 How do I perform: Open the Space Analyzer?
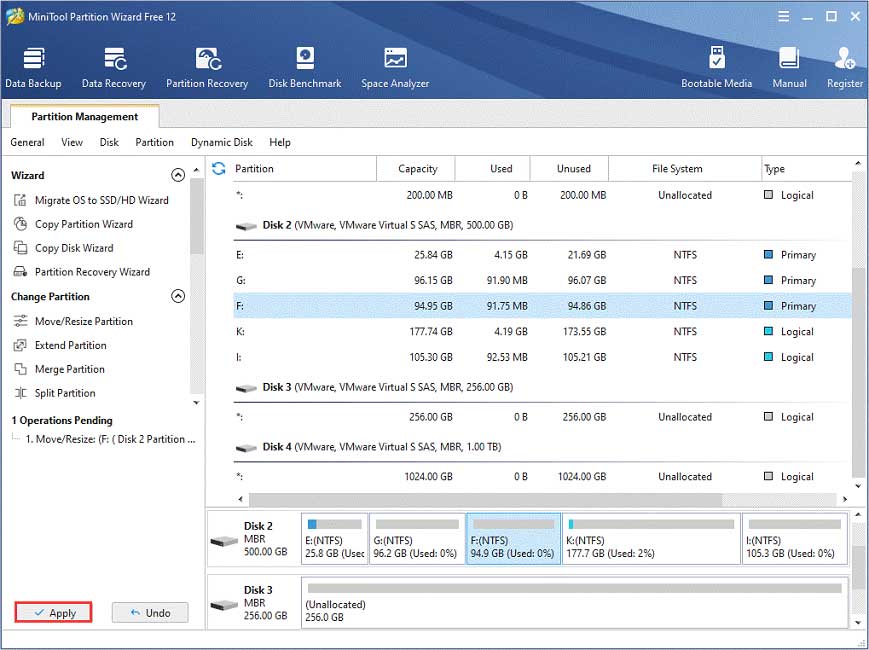point(395,68)
